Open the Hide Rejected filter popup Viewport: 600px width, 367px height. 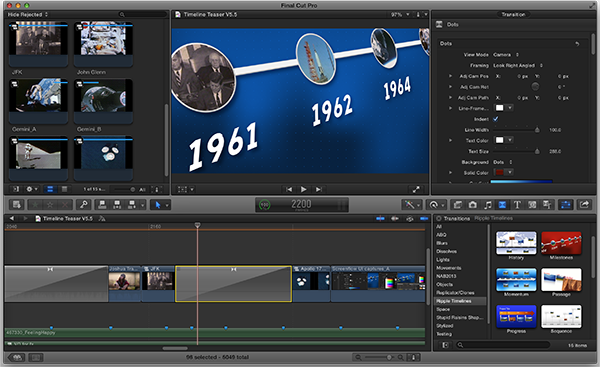click(28, 14)
